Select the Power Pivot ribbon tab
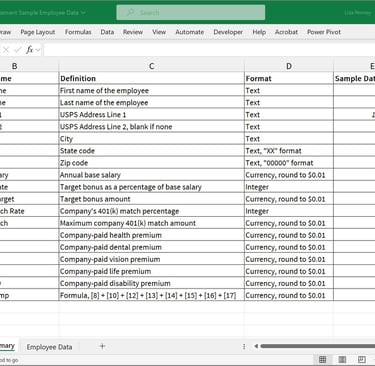Screen dimensions: 375x366 pos(324,32)
